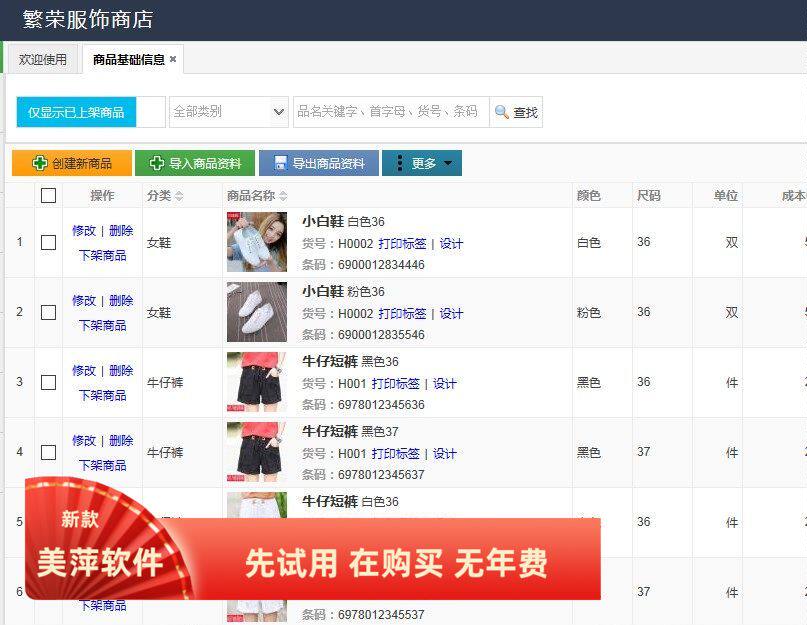
Task: Click 设计 for 牛仔短裤 黑色36
Action: [x=445, y=384]
